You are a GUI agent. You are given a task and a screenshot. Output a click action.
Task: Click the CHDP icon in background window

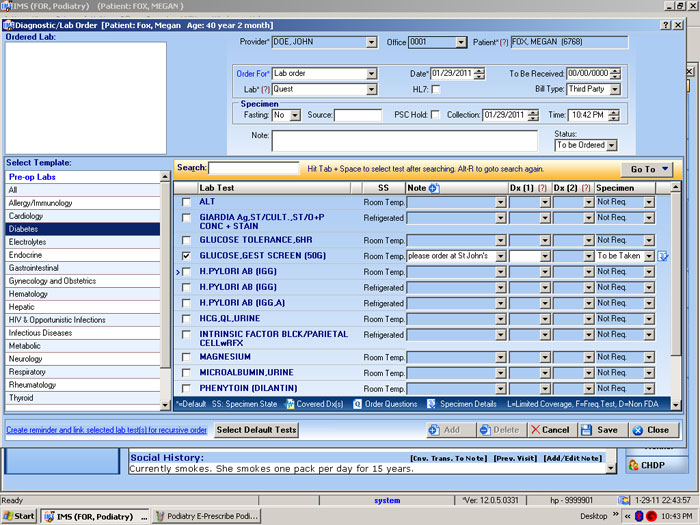point(633,465)
